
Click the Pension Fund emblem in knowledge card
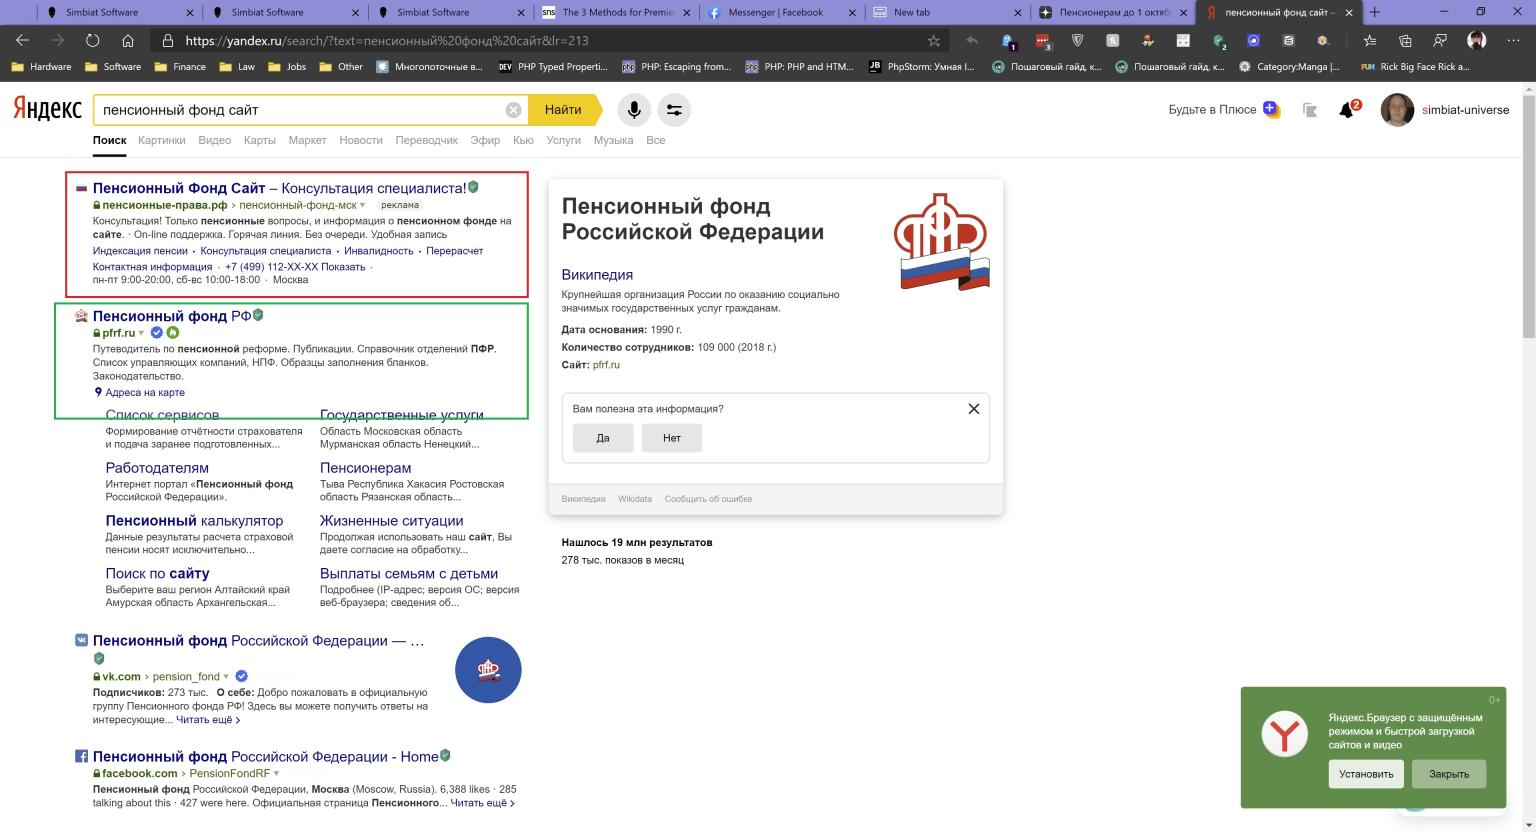(x=940, y=241)
